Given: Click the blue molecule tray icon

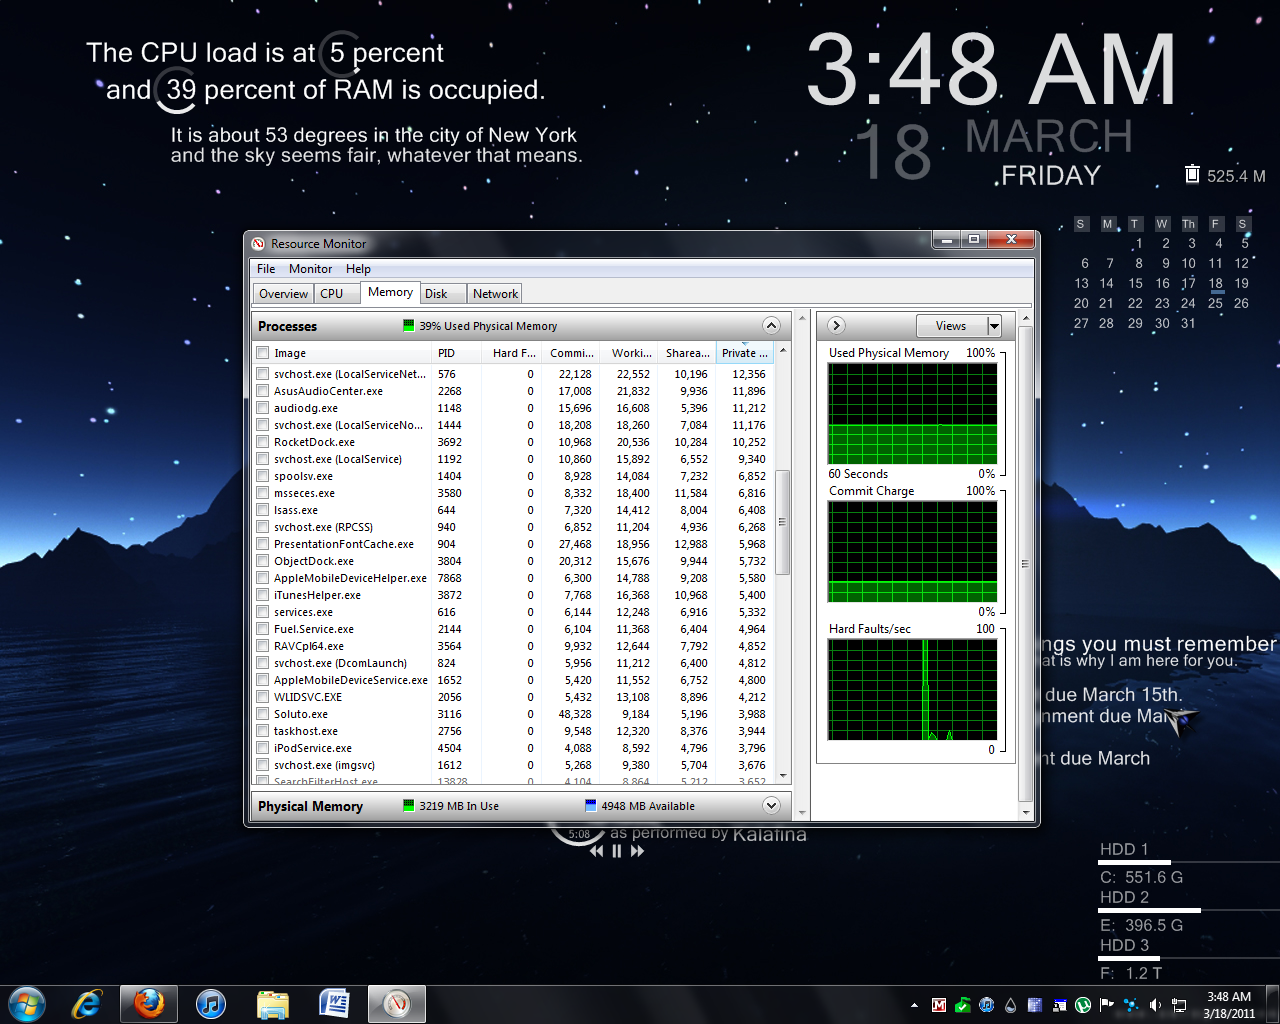Looking at the screenshot, I should pos(1131,1005).
